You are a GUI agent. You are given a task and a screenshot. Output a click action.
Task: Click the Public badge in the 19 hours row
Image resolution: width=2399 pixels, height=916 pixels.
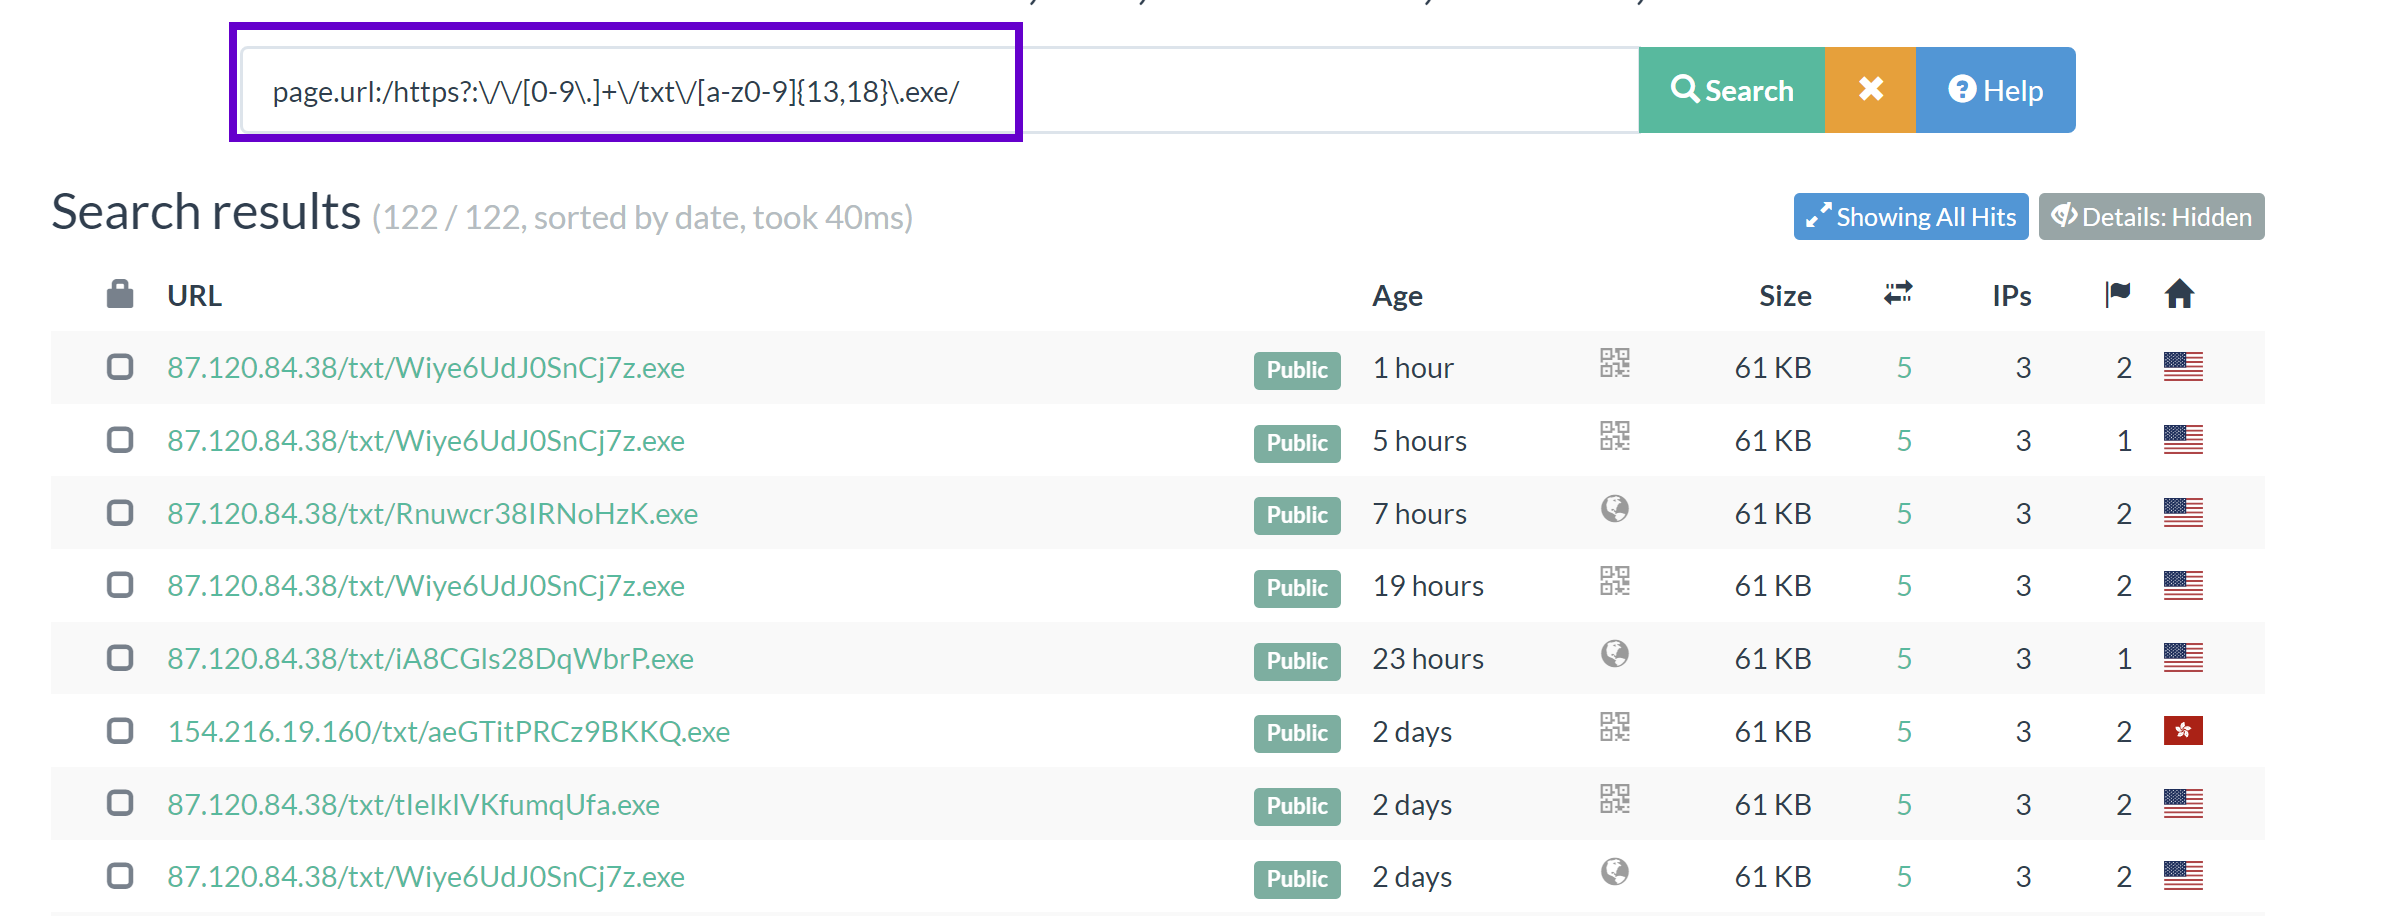1297,588
